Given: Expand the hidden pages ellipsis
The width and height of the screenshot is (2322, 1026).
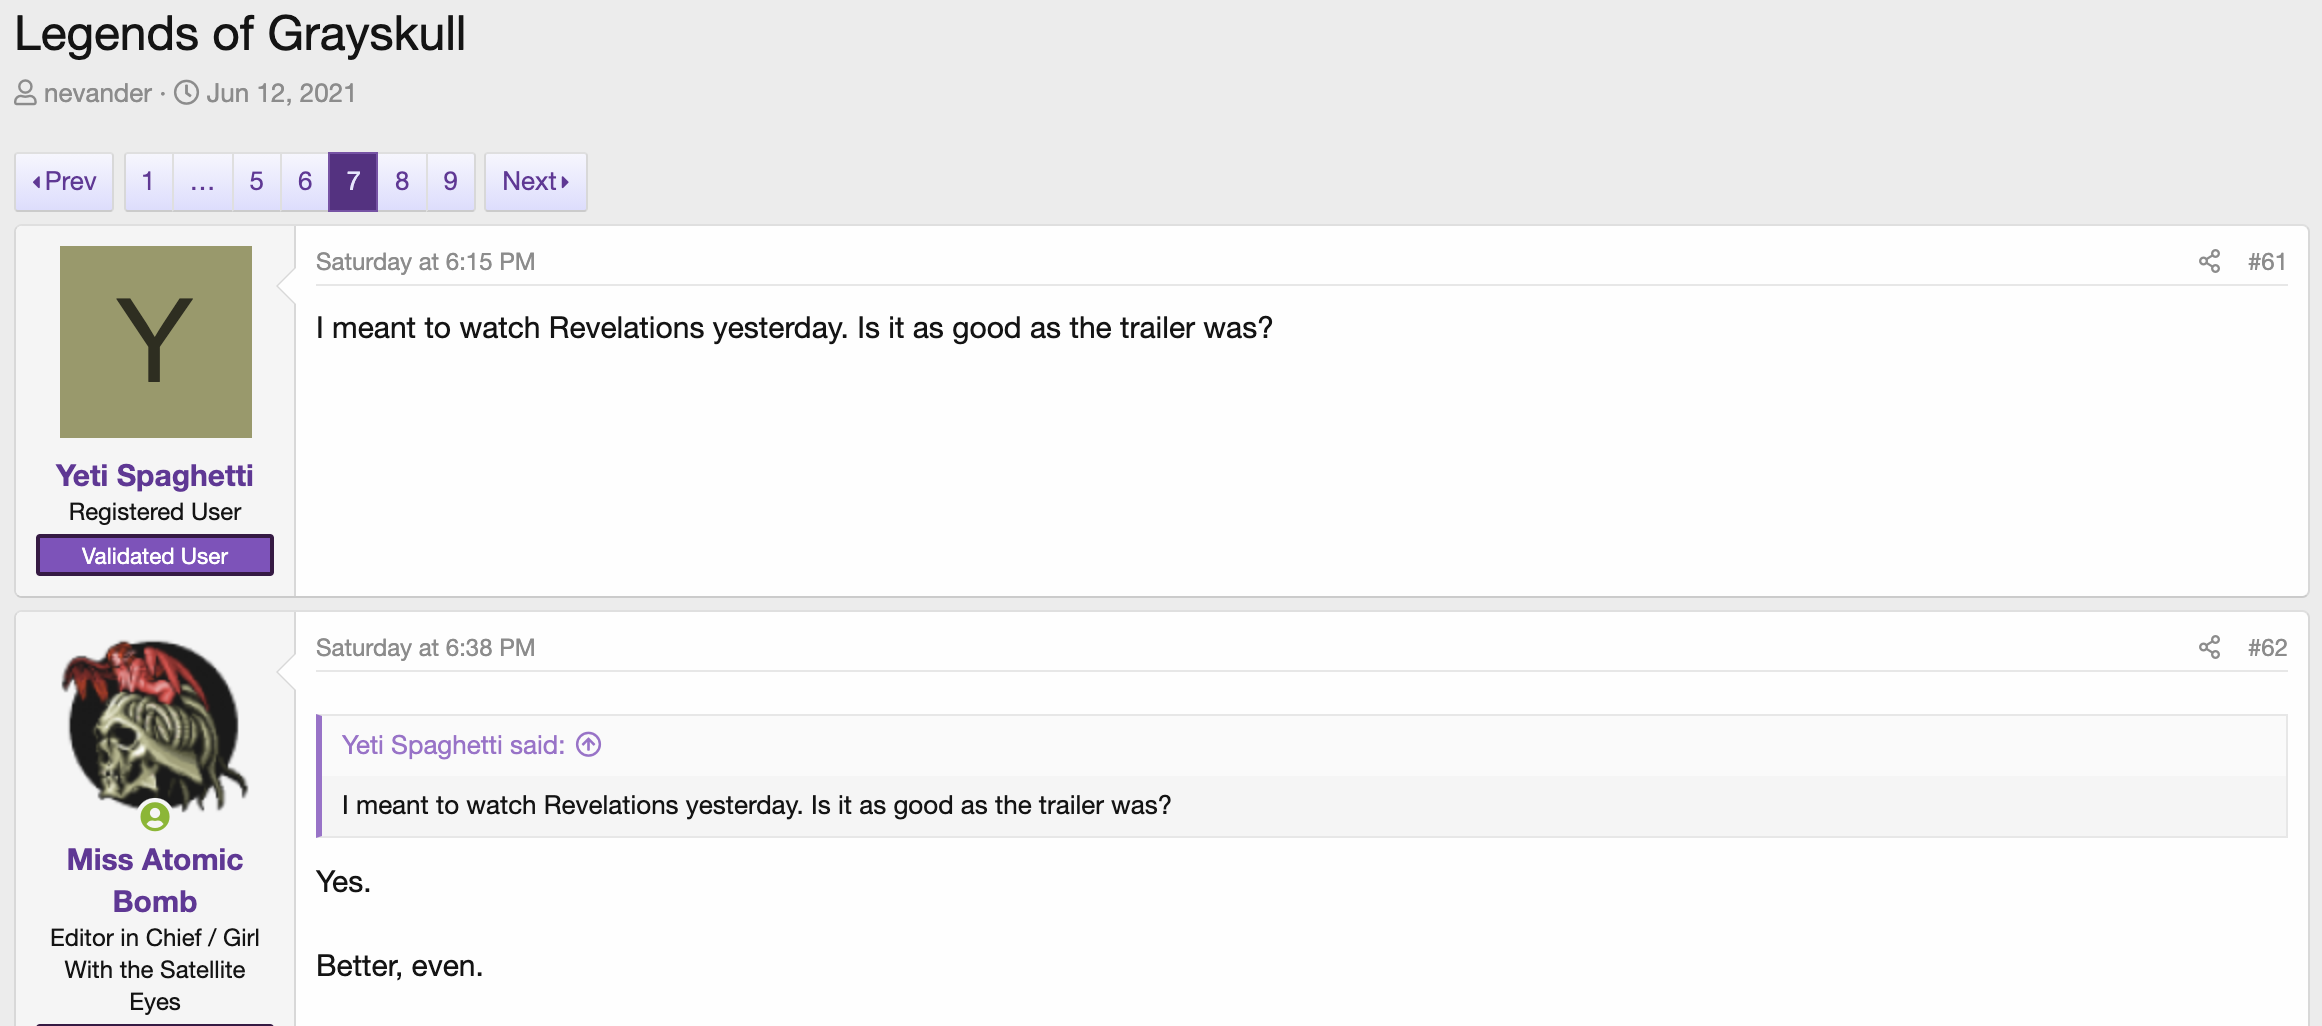Looking at the screenshot, I should [202, 182].
